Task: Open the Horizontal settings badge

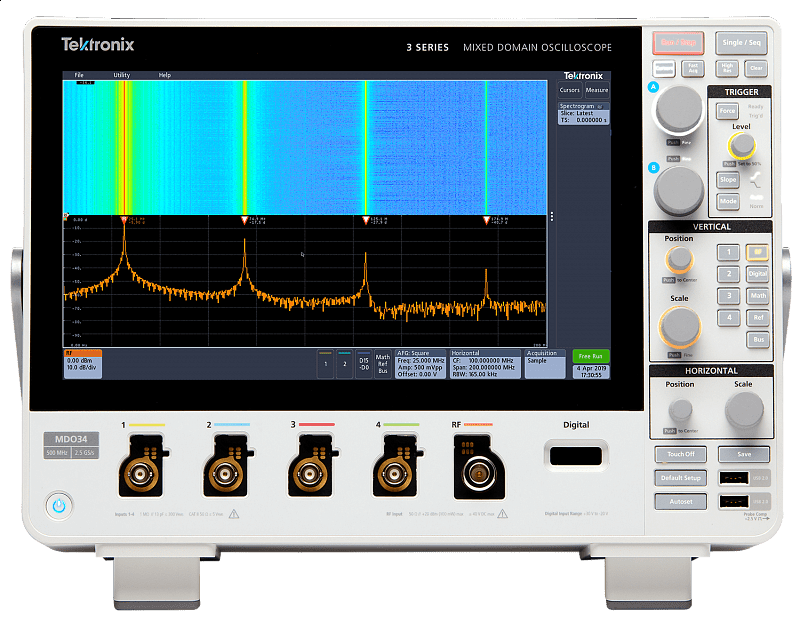Action: (484, 363)
